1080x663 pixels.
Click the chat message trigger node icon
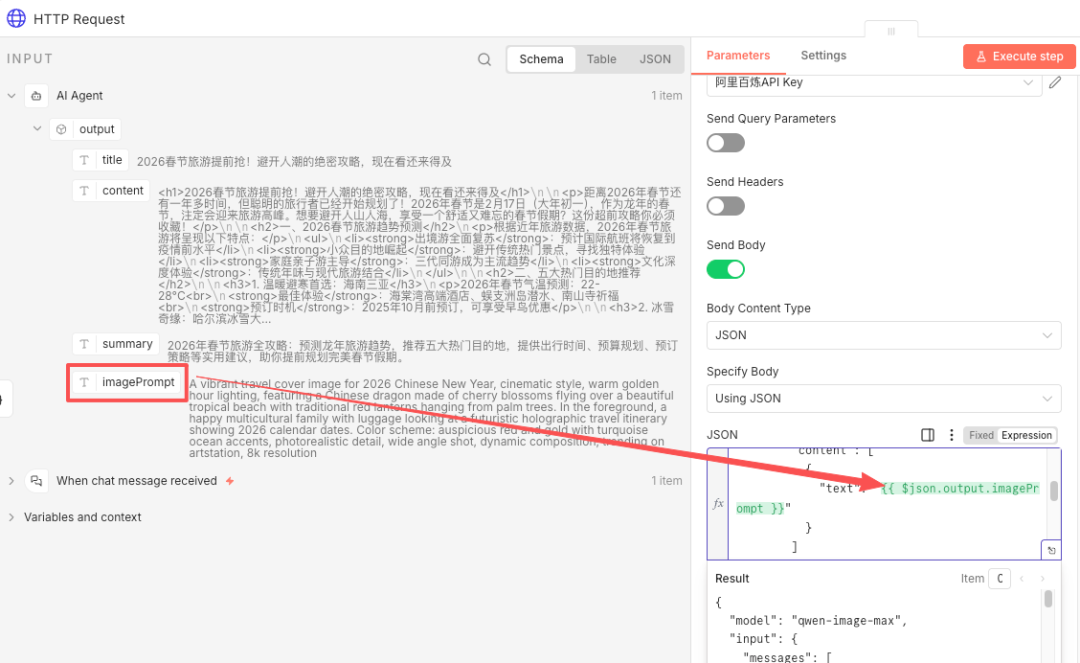[37, 481]
